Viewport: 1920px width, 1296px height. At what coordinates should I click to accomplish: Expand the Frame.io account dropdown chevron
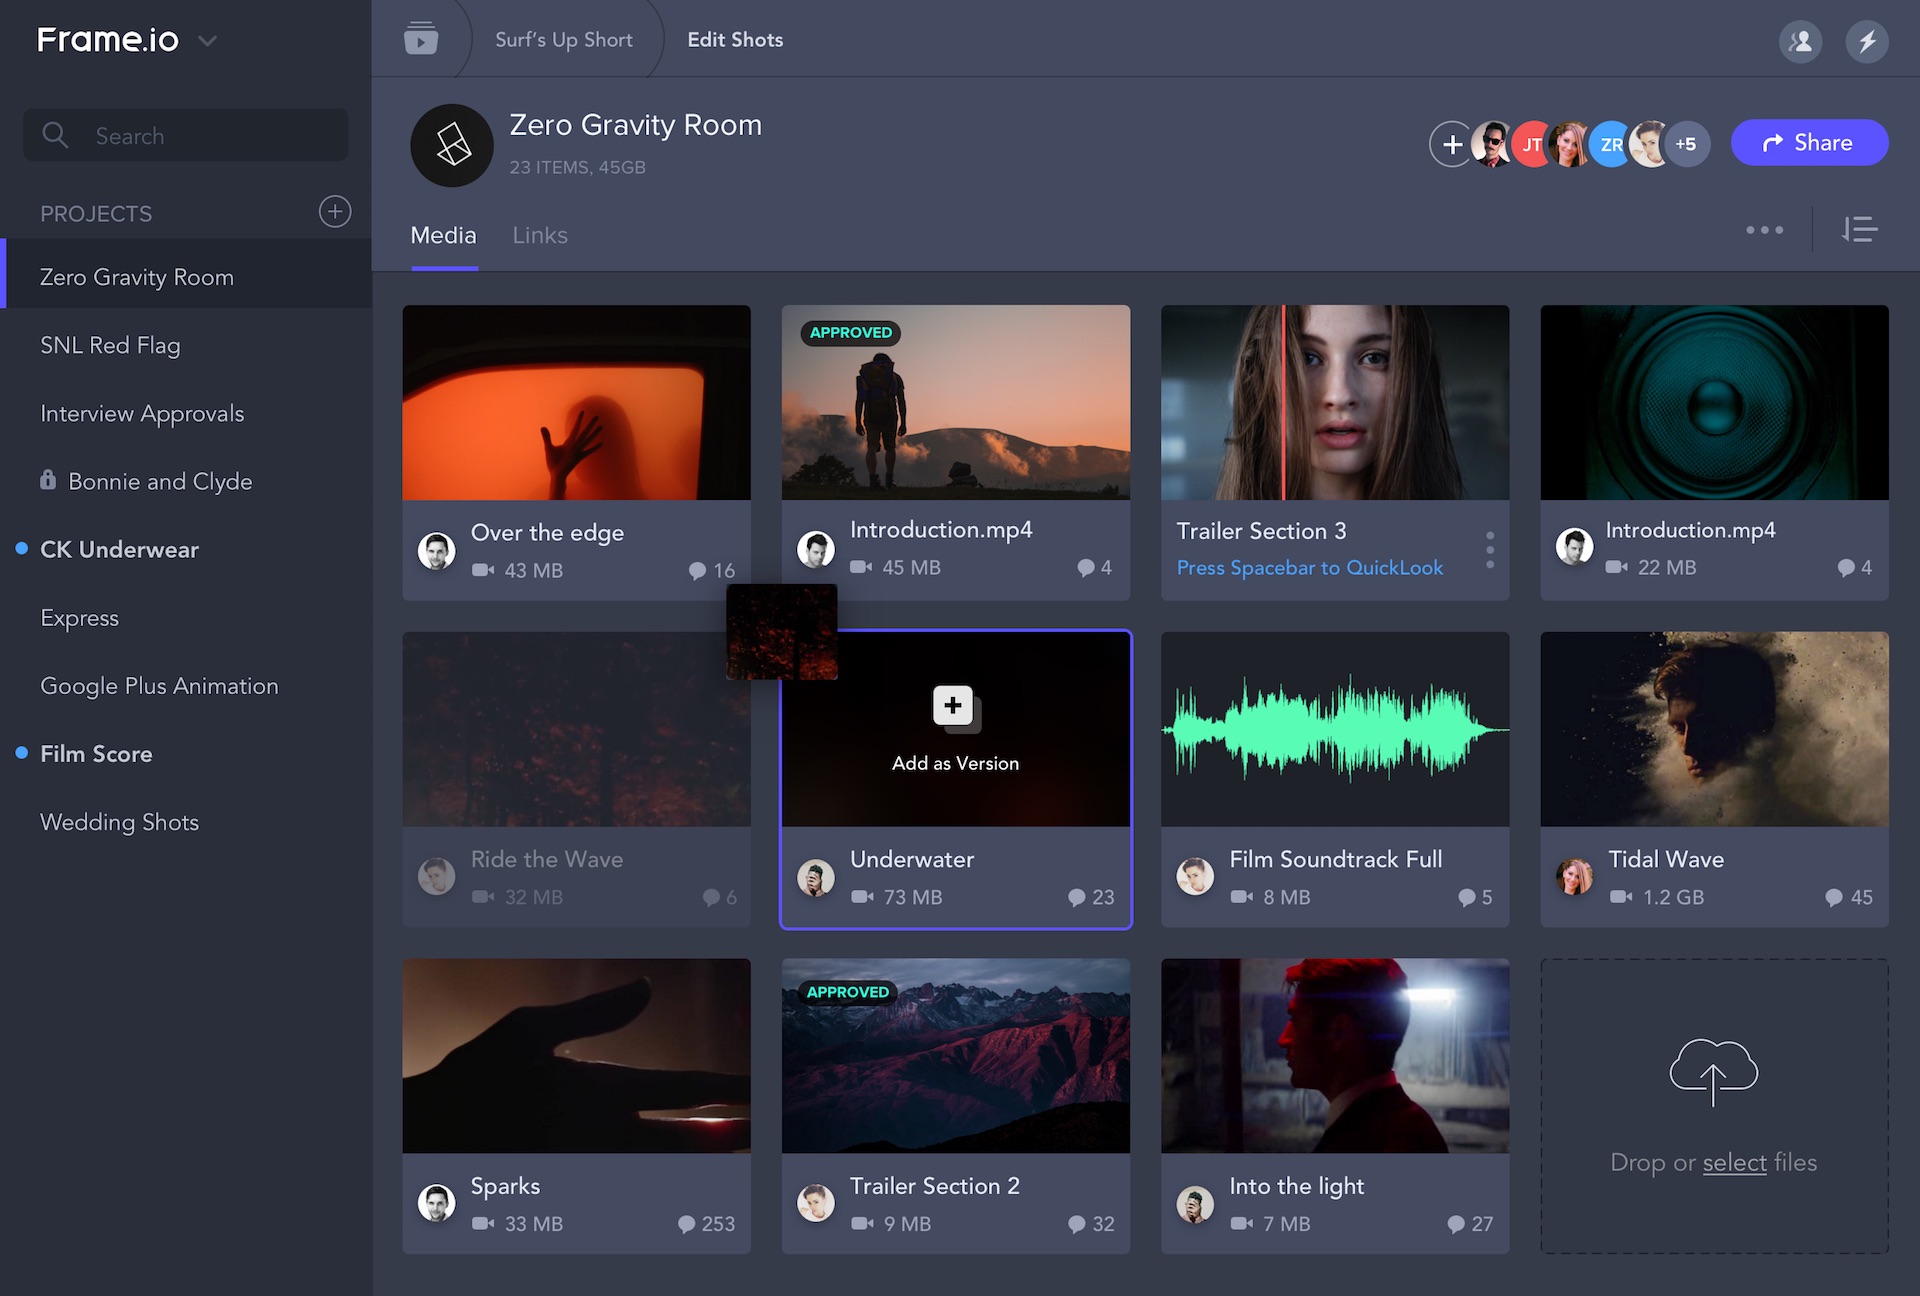pyautogui.click(x=208, y=41)
